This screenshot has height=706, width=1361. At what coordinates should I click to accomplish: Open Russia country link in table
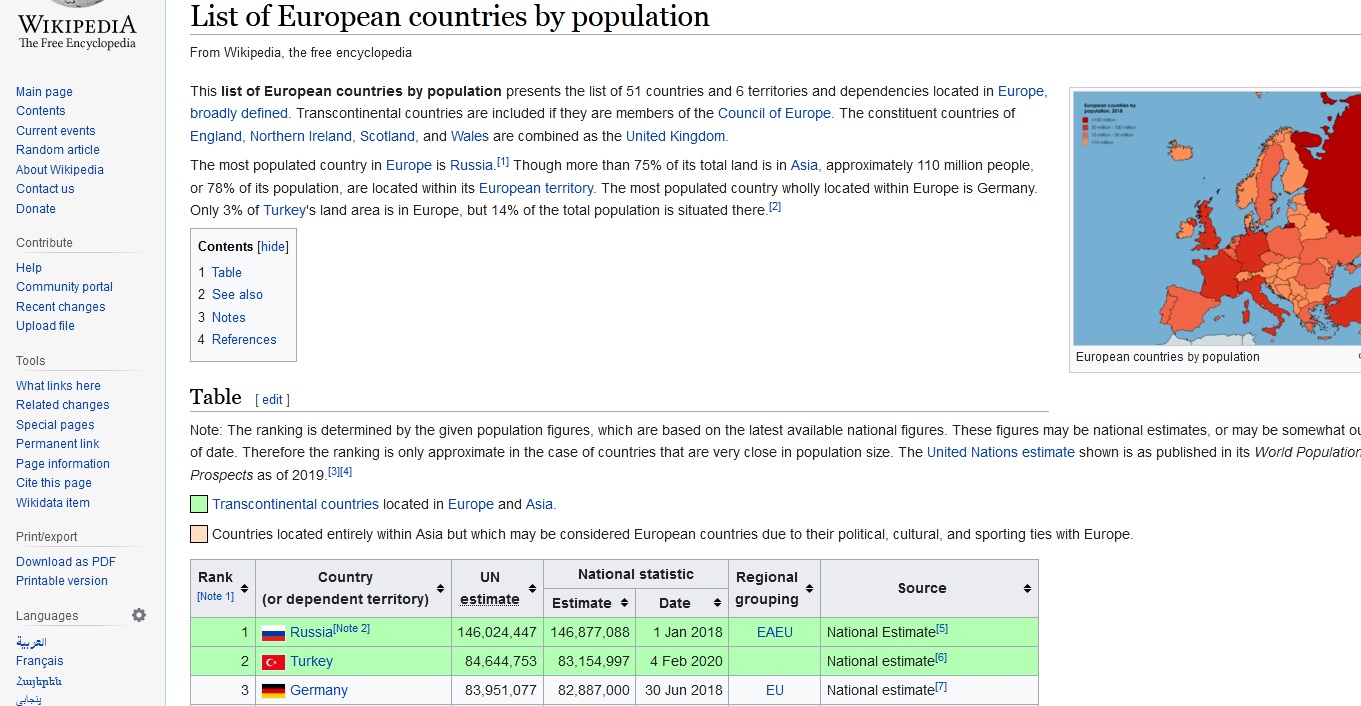pyautogui.click(x=311, y=633)
